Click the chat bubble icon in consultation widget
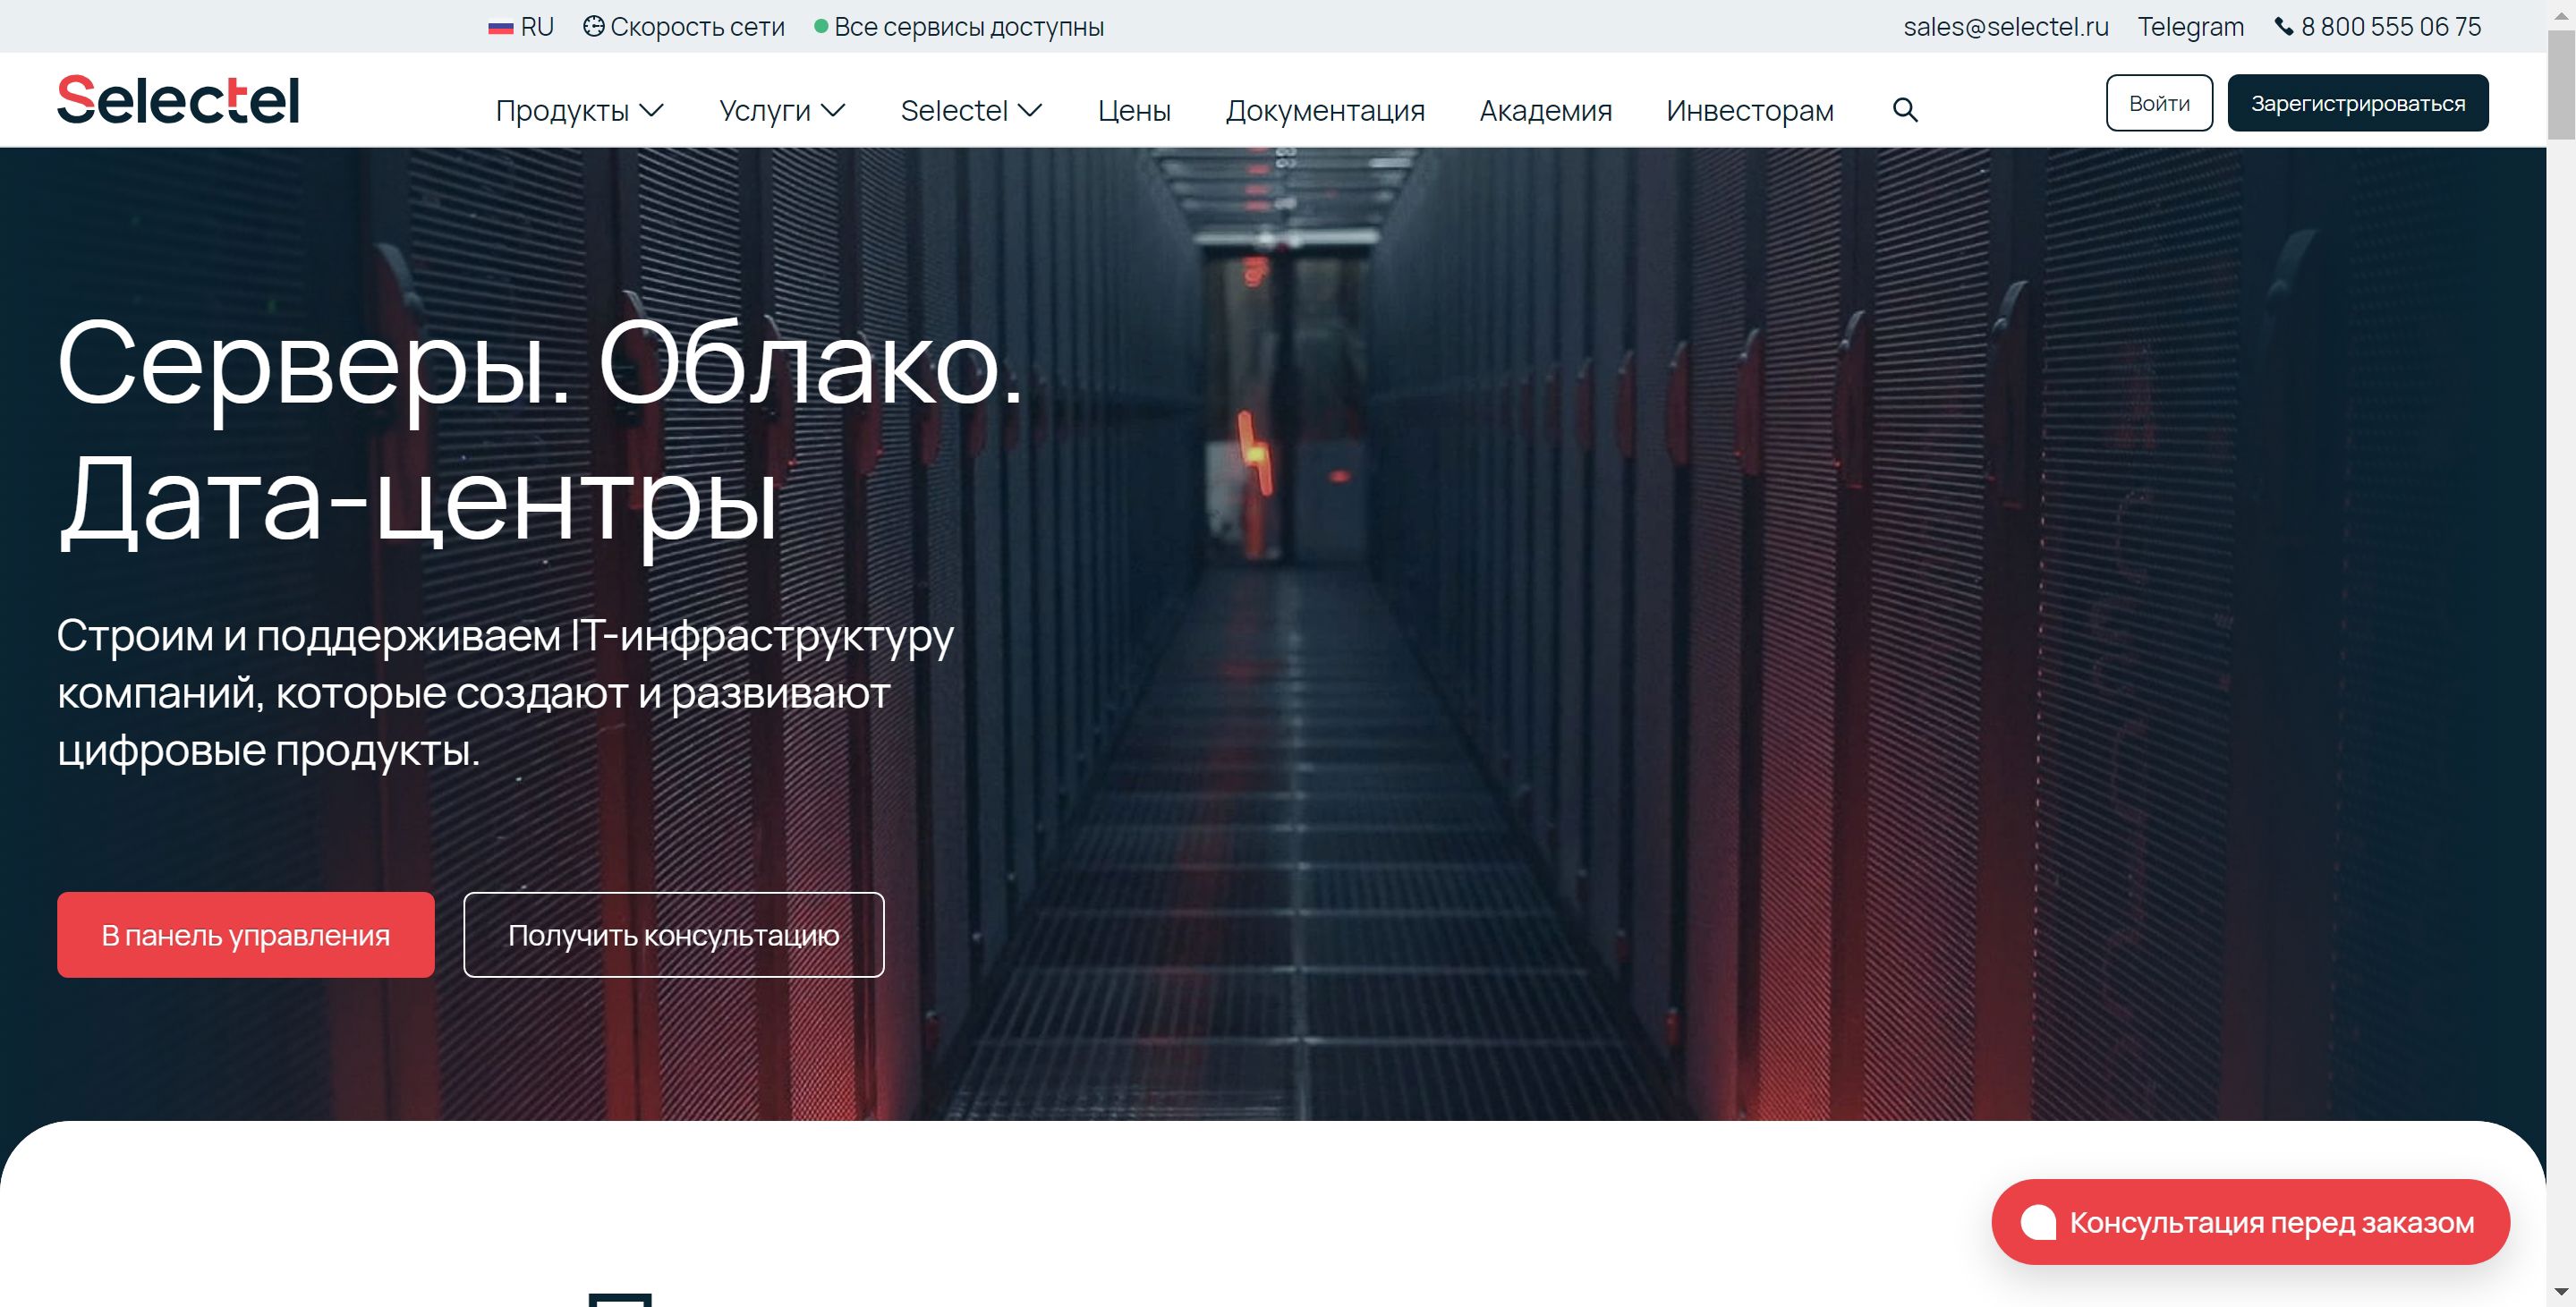This screenshot has width=2576, height=1307. tap(2038, 1222)
